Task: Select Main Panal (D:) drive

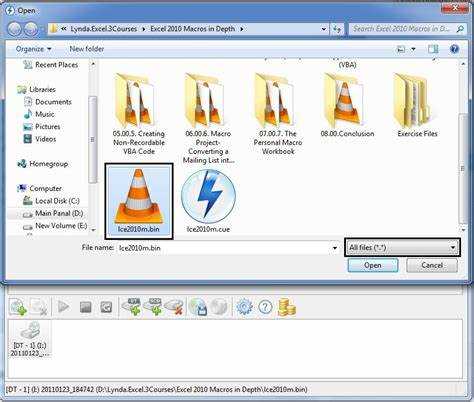Action: pyautogui.click(x=53, y=213)
